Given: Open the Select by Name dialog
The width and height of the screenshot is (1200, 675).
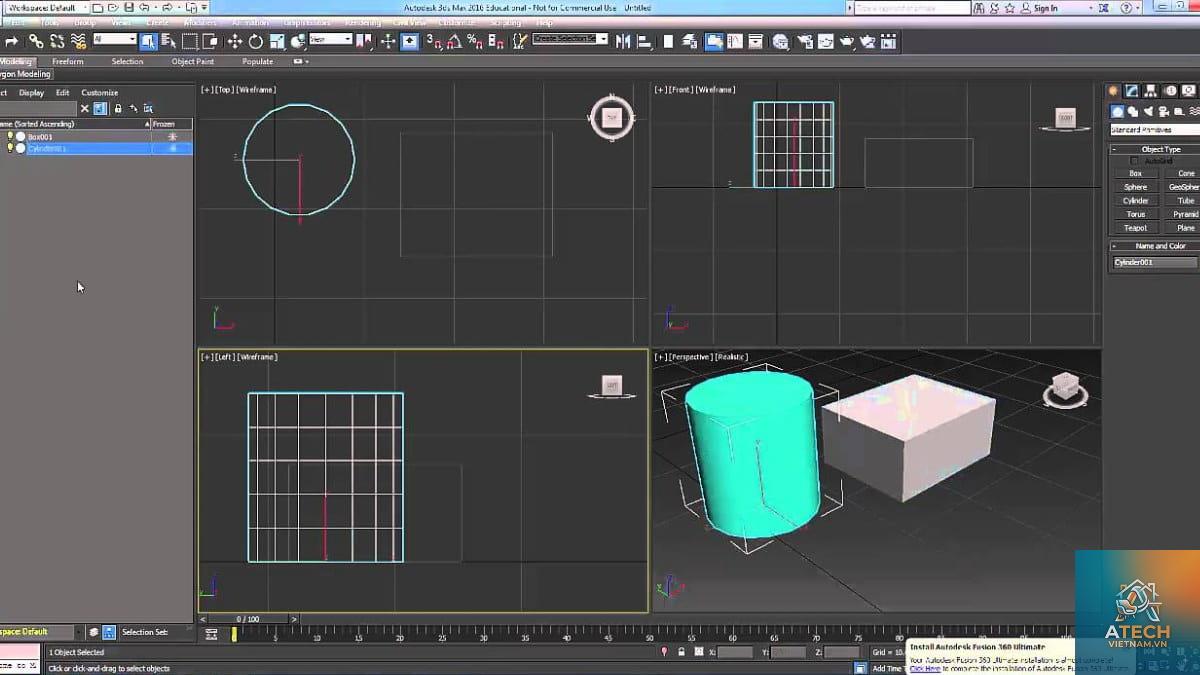Looking at the screenshot, I should (168, 41).
